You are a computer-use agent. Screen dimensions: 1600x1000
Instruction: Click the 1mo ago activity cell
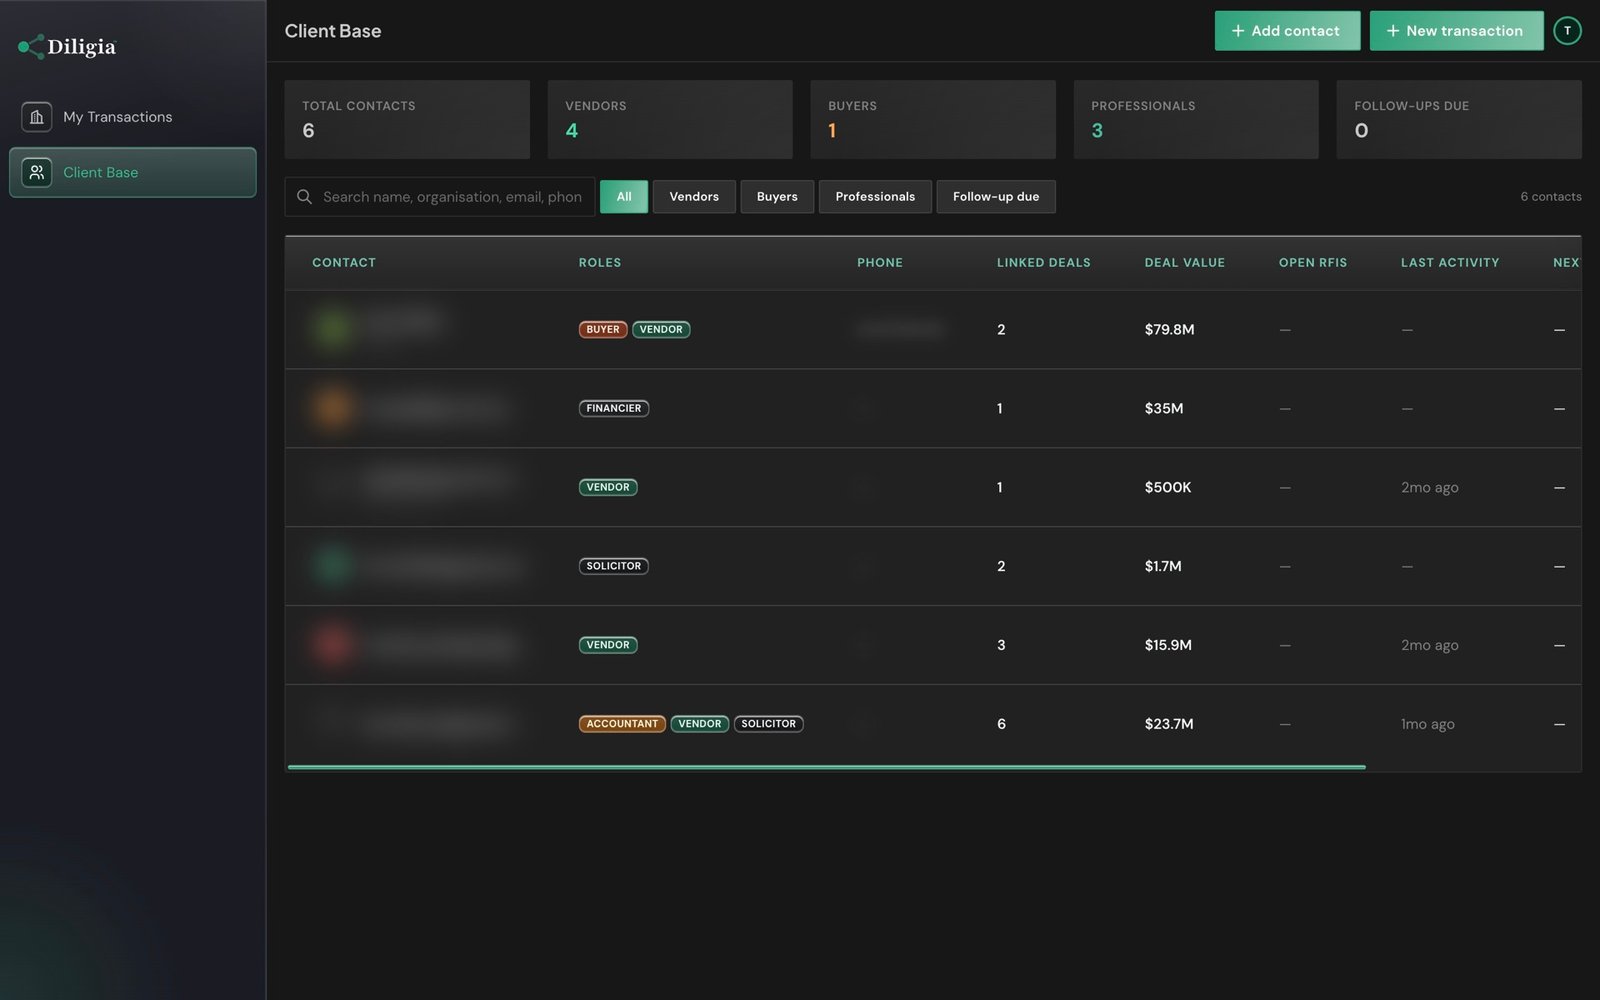[1428, 724]
